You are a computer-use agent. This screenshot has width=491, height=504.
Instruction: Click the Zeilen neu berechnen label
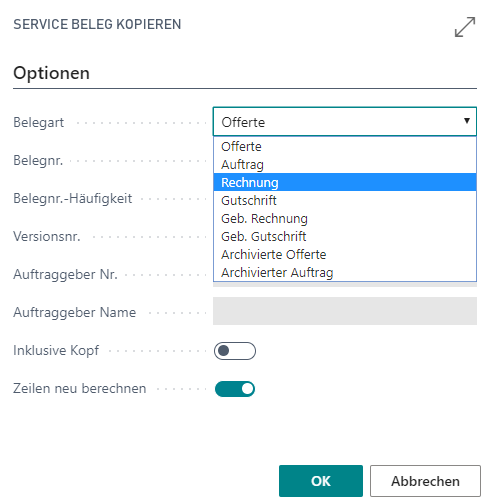pyautogui.click(x=80, y=388)
